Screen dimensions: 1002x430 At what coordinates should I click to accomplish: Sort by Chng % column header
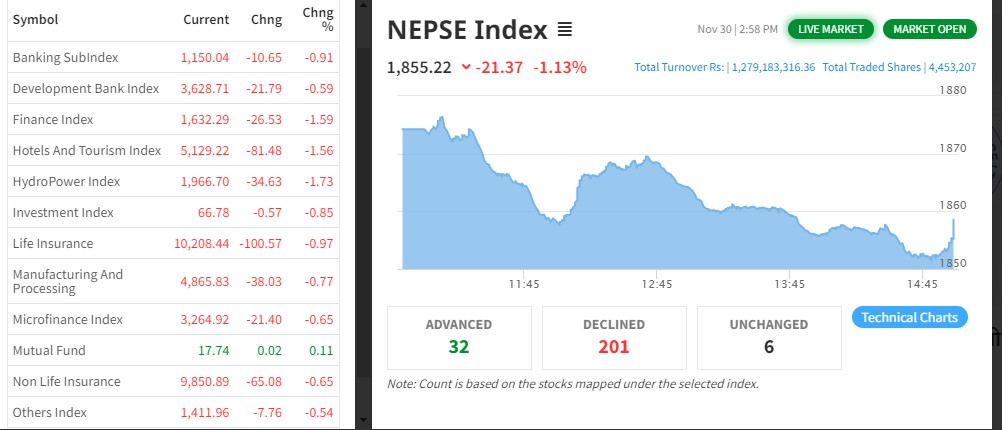click(319, 19)
